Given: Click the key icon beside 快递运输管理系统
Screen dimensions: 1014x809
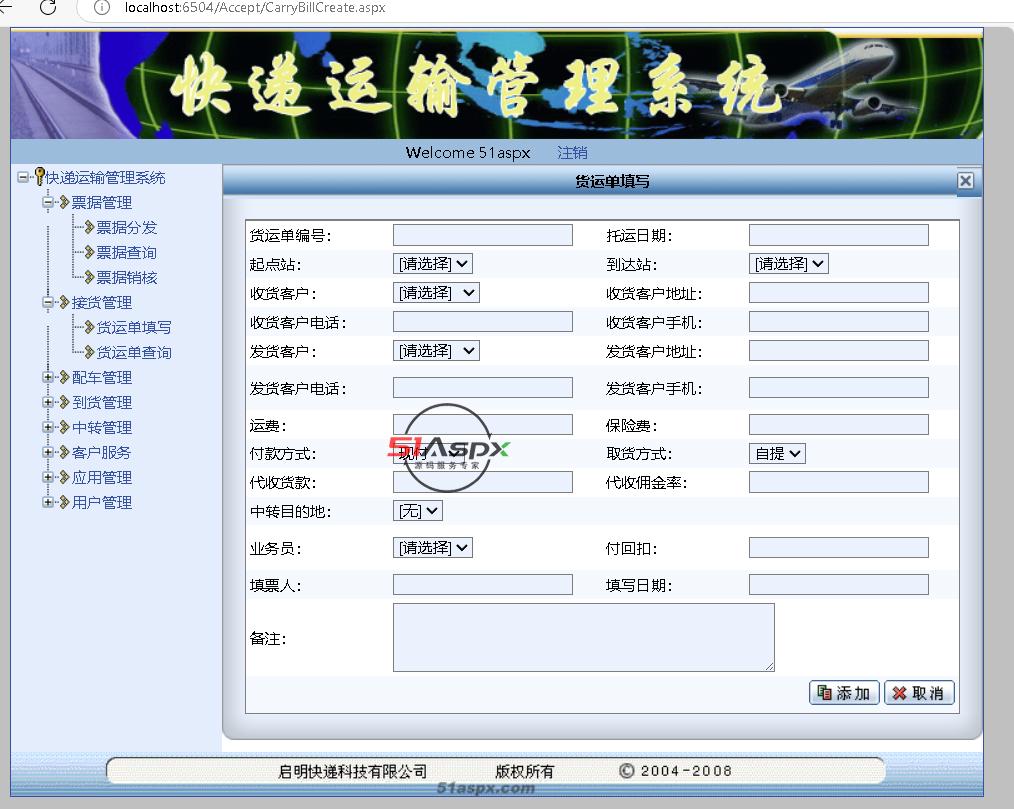Looking at the screenshot, I should tap(39, 176).
